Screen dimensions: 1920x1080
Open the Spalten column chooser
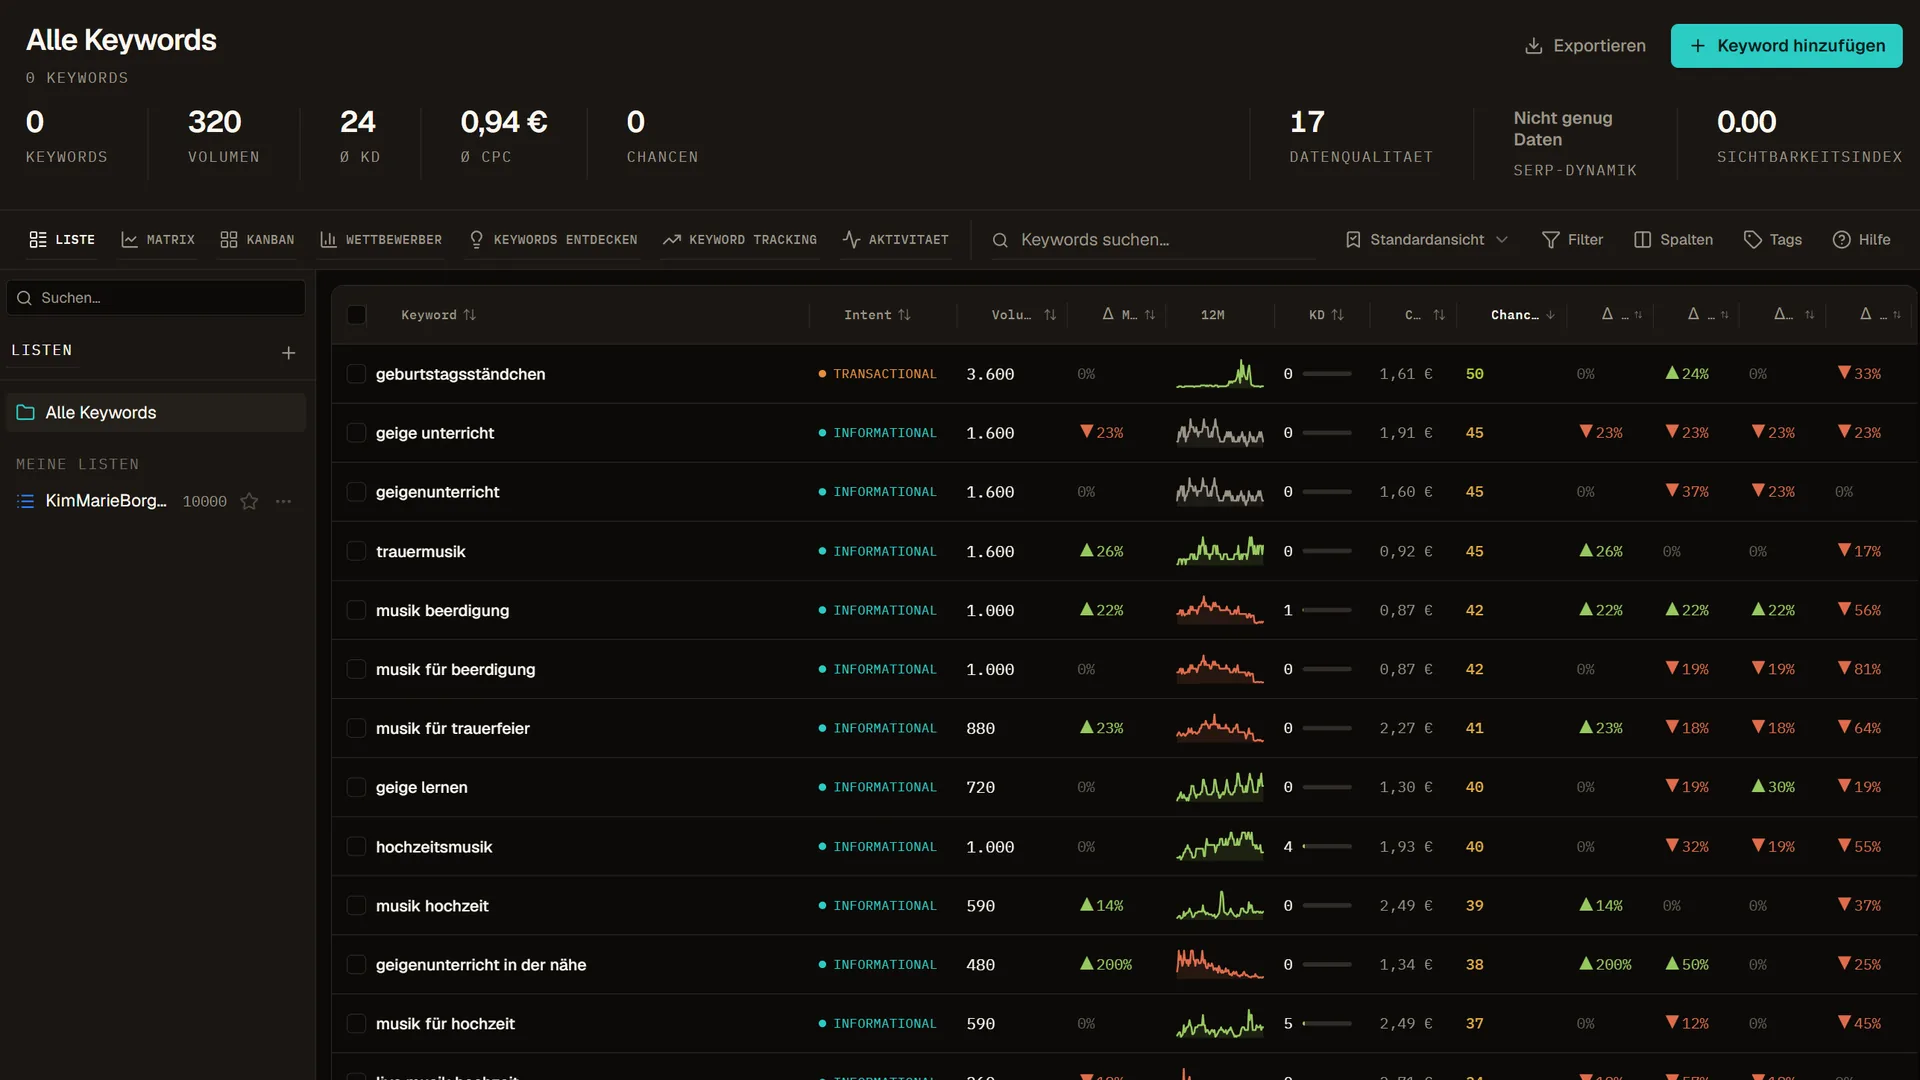click(x=1674, y=240)
